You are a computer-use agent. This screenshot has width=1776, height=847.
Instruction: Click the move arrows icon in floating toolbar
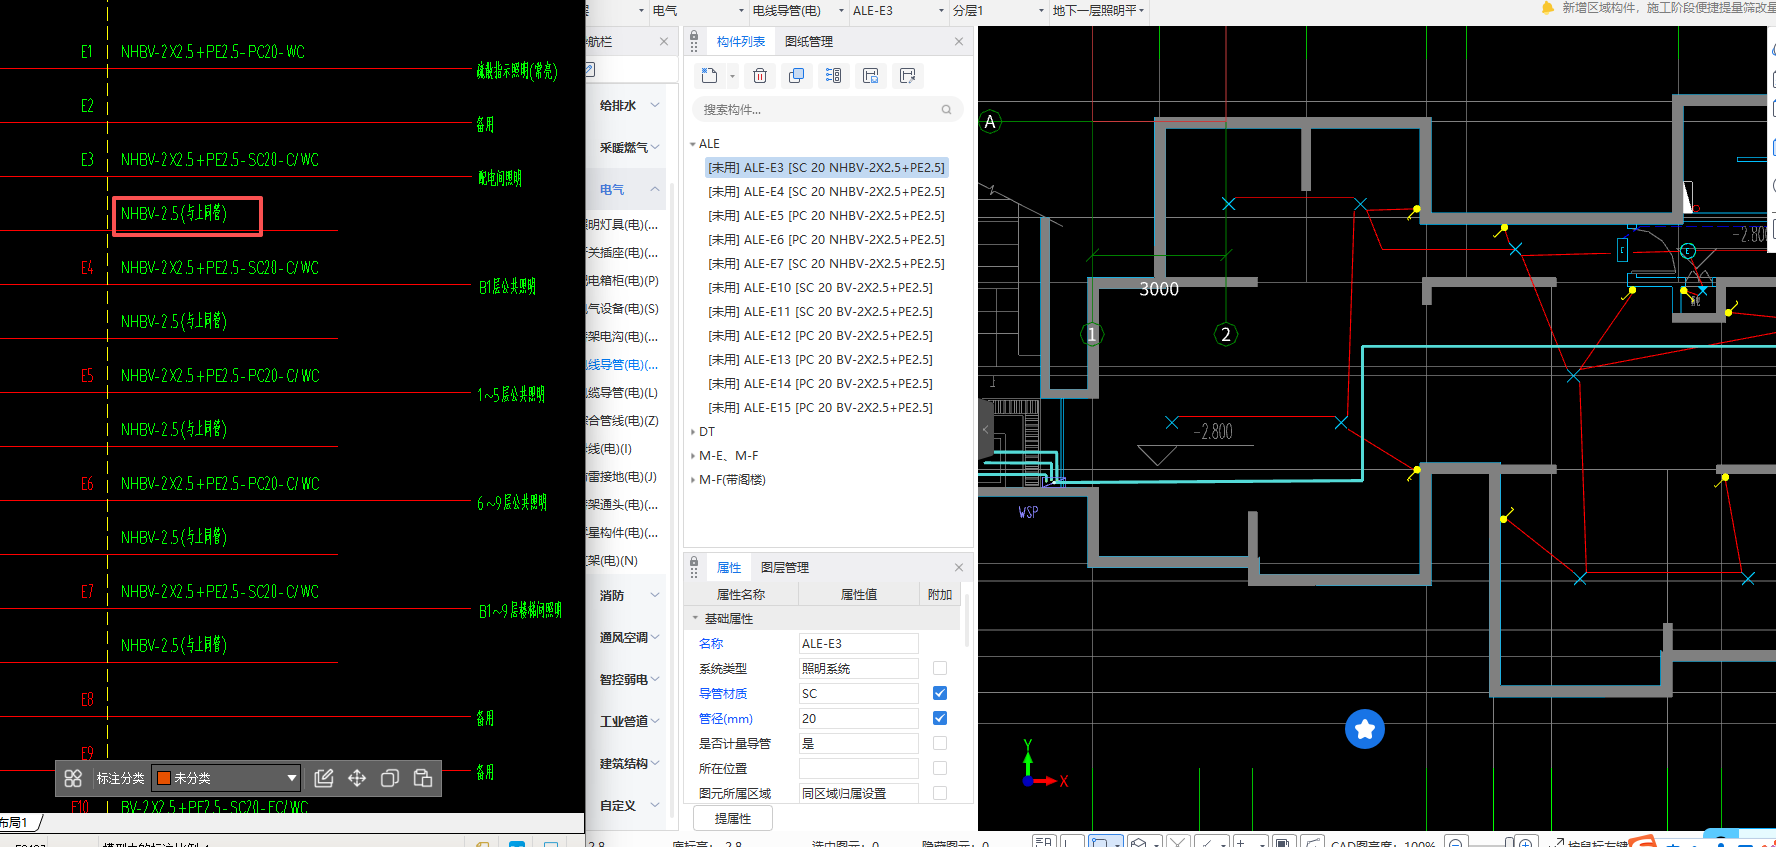pos(357,778)
